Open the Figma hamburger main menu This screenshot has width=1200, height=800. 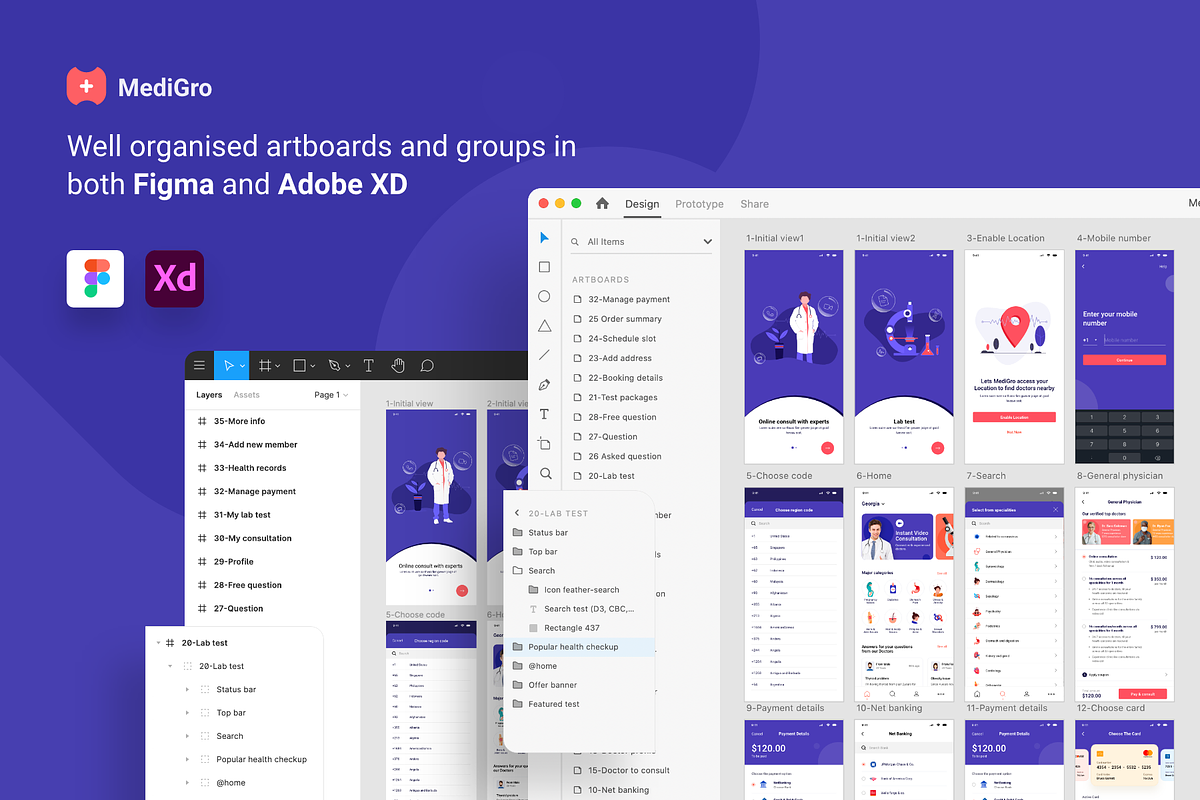pyautogui.click(x=199, y=366)
